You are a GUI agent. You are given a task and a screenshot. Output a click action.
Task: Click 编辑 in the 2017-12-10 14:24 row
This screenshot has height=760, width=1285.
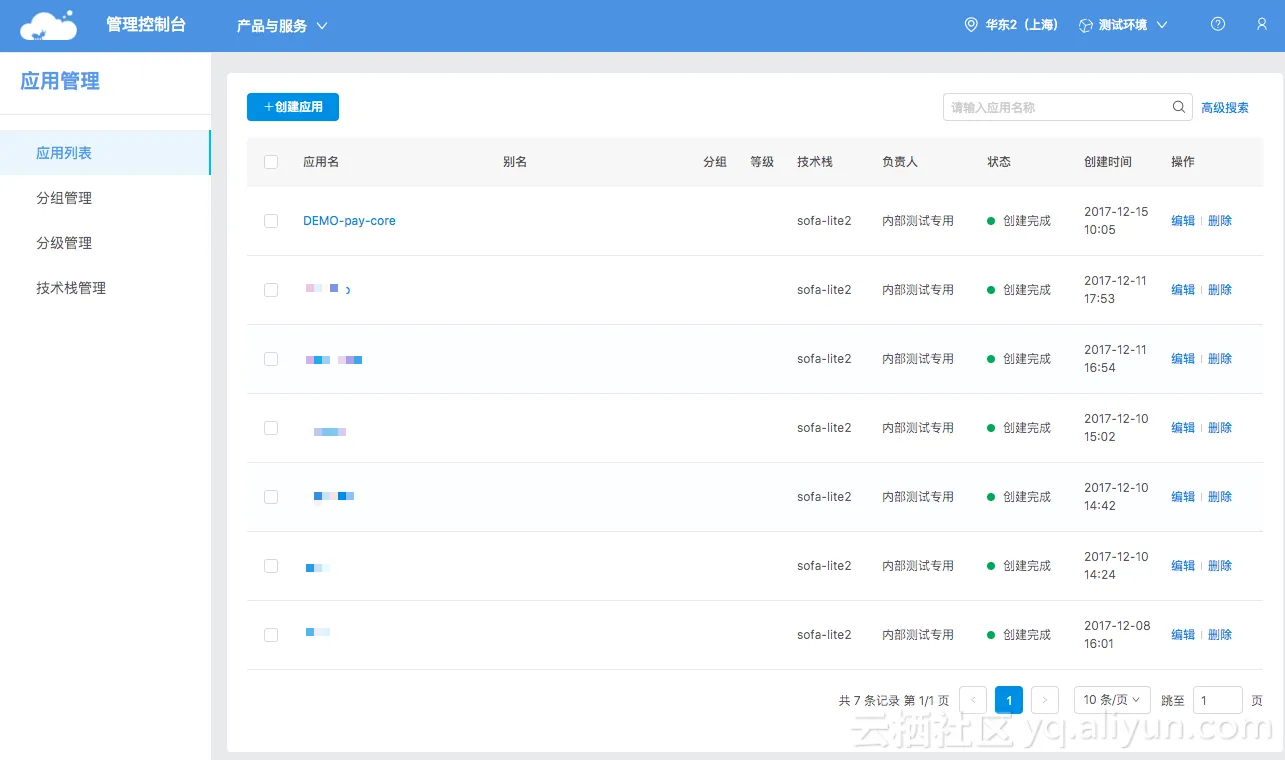pos(1183,566)
